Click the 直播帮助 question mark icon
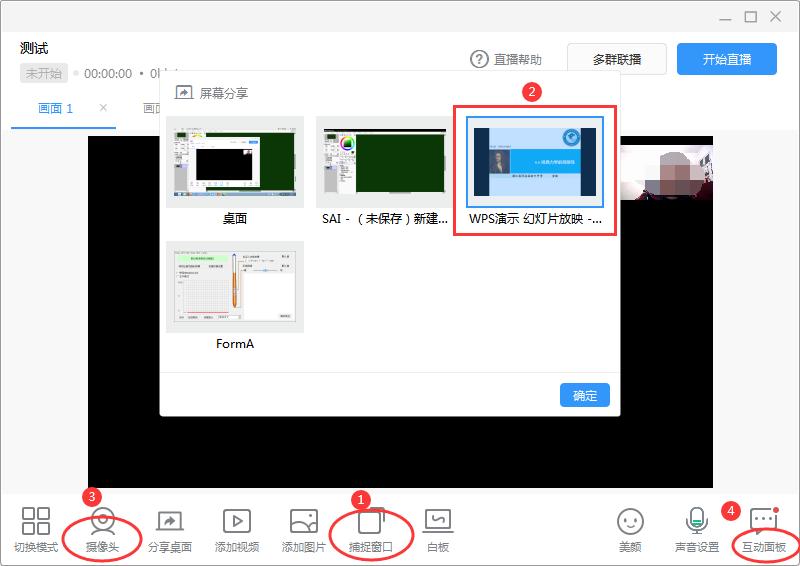 (x=479, y=59)
